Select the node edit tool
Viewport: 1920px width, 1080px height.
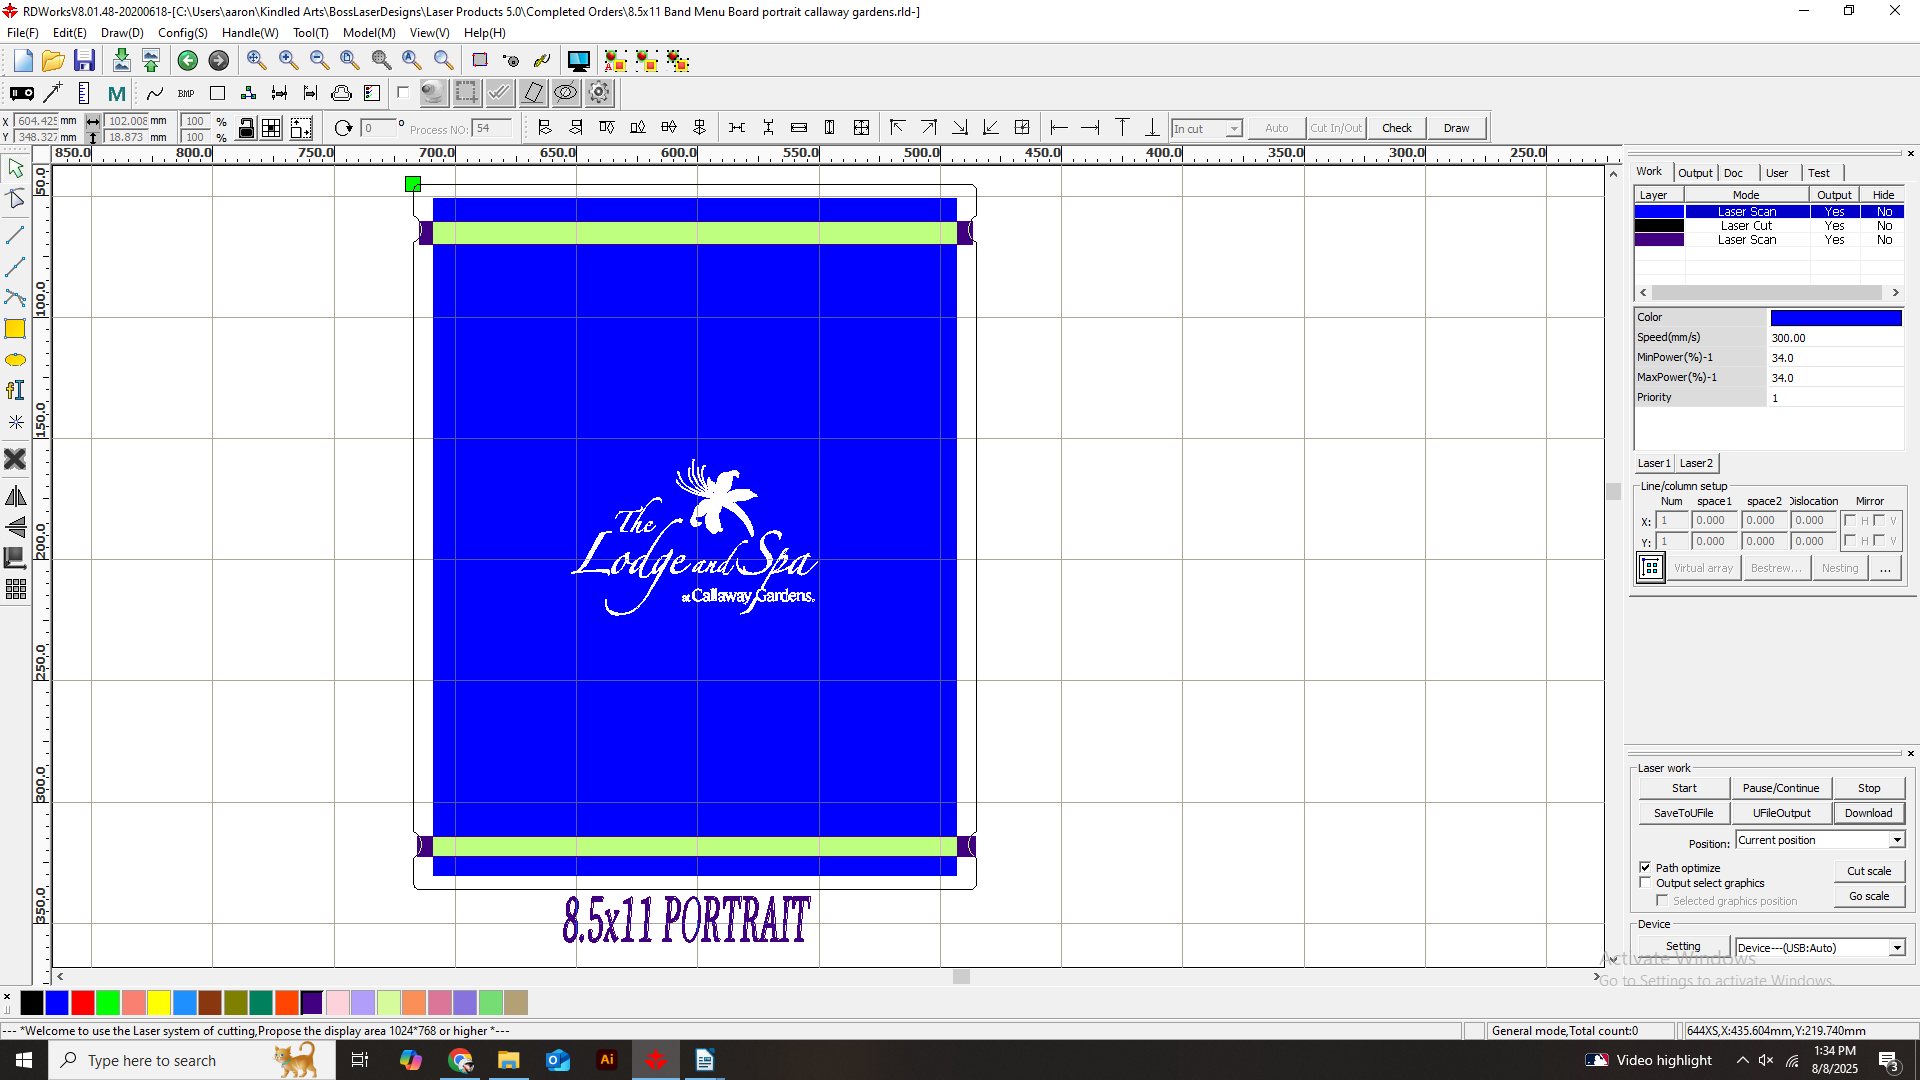pyautogui.click(x=15, y=199)
